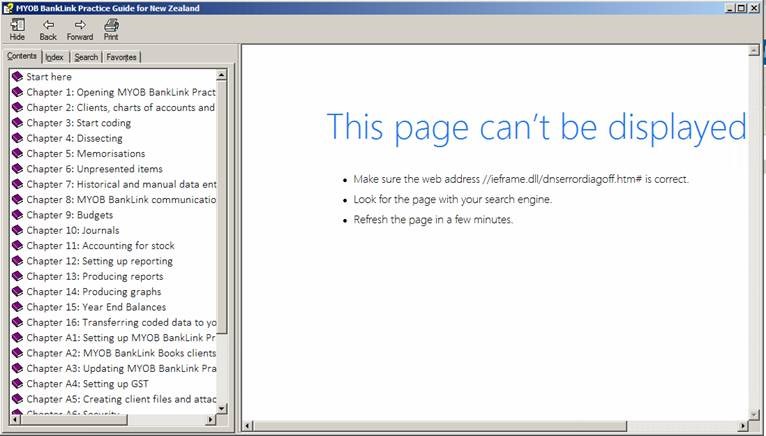766x436 pixels.
Task: Click the book icon beside Chapter 4: Dissecting
Action: (17, 138)
